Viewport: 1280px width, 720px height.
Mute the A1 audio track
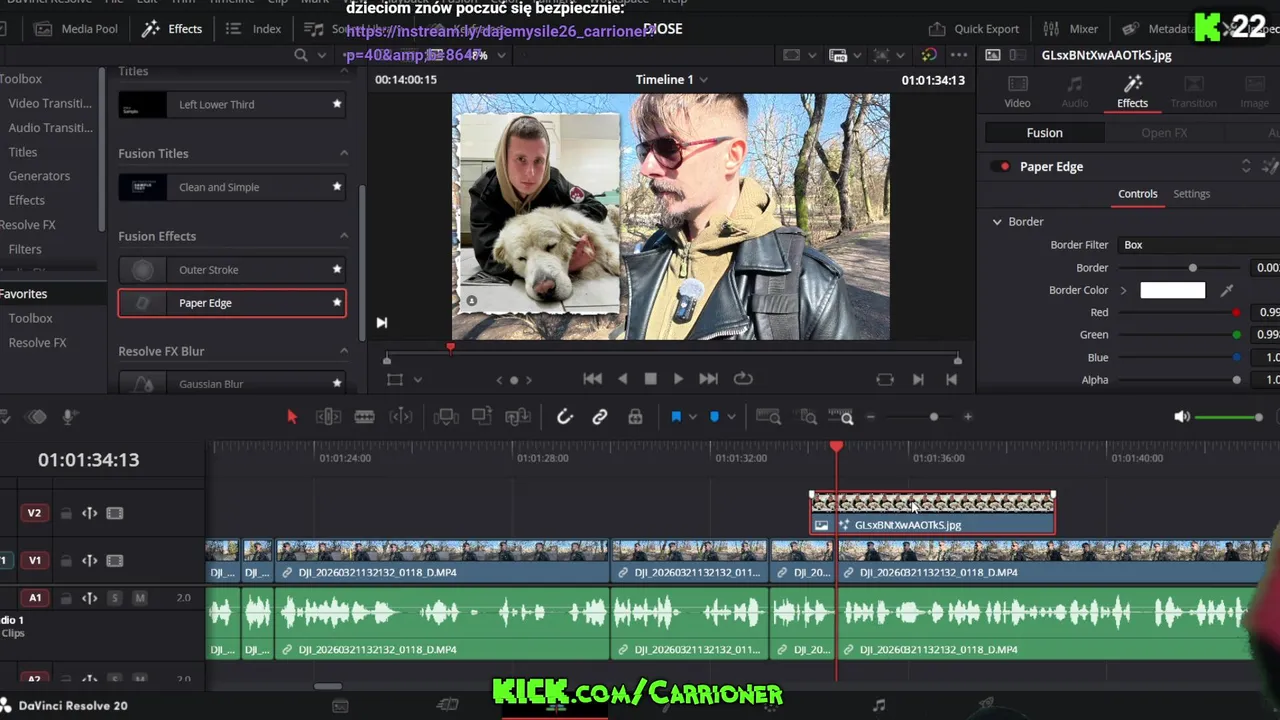click(x=140, y=598)
